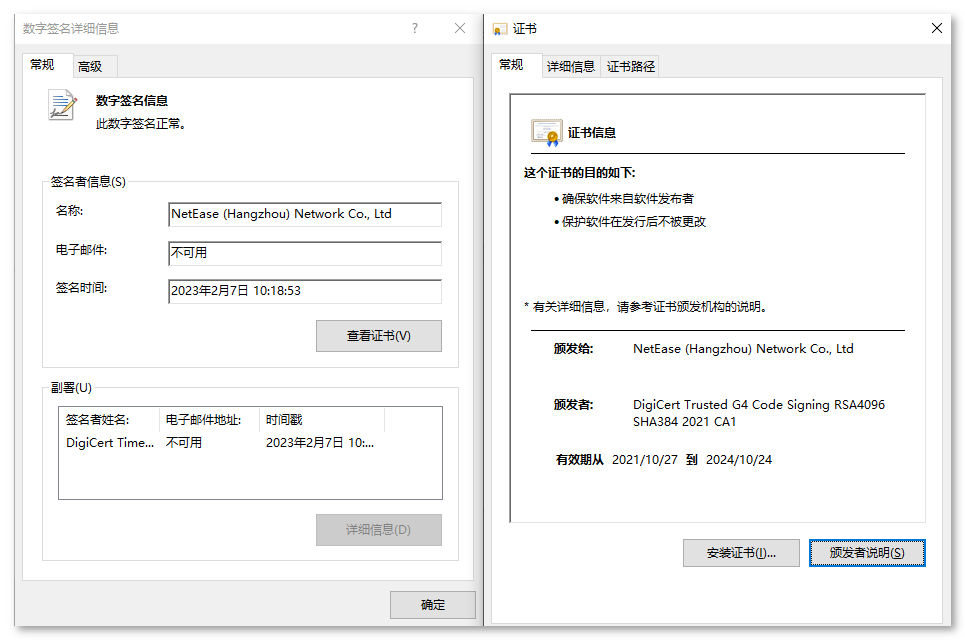Click the 签名者姓名 column header

pos(109,420)
